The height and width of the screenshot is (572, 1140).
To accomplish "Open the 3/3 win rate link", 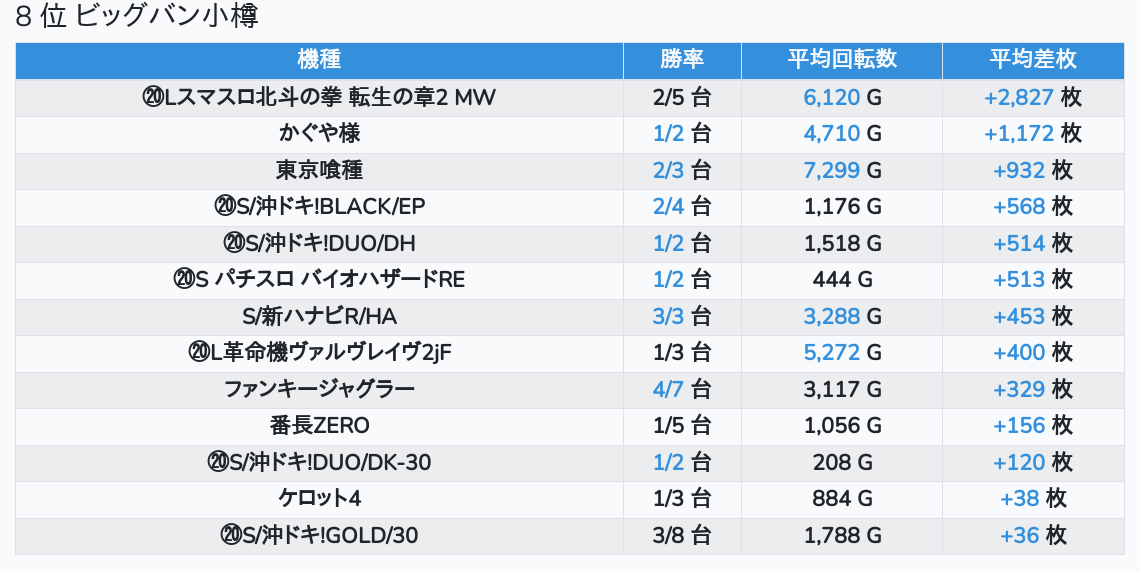I will (668, 316).
